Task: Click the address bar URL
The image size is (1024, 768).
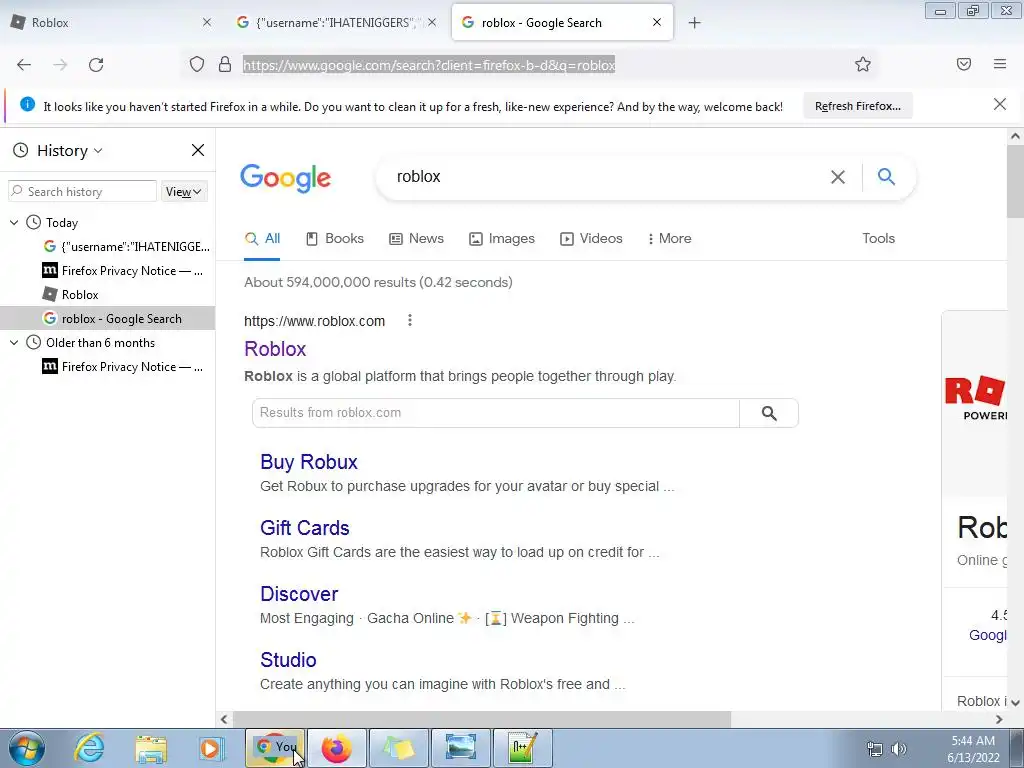Action: [429, 65]
